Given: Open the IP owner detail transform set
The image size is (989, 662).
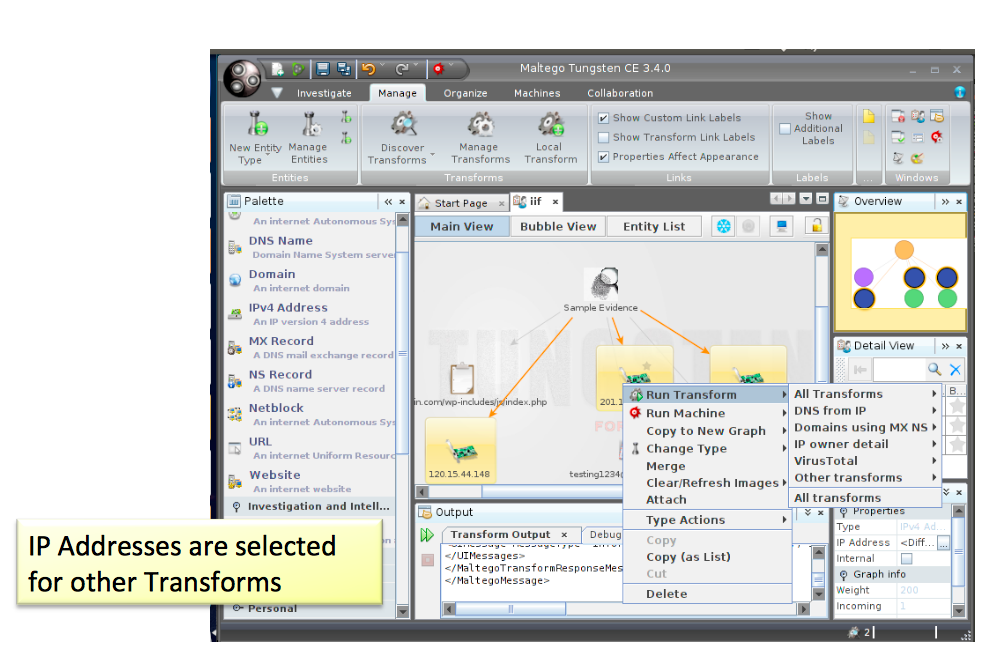Looking at the screenshot, I should (x=865, y=444).
